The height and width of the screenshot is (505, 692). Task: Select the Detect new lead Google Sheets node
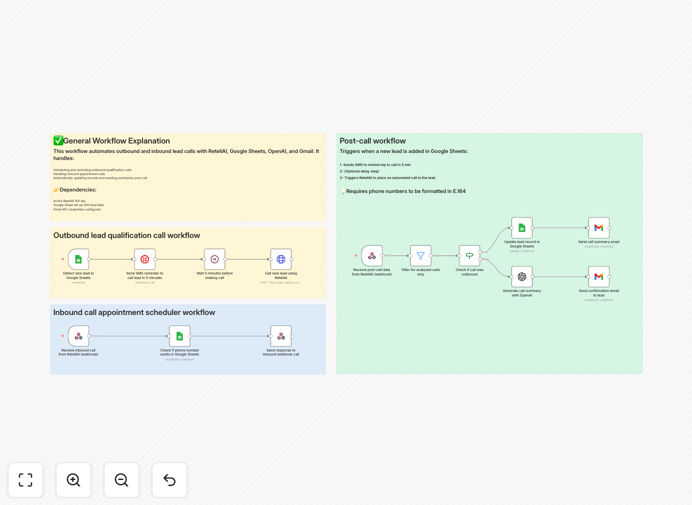click(x=79, y=259)
